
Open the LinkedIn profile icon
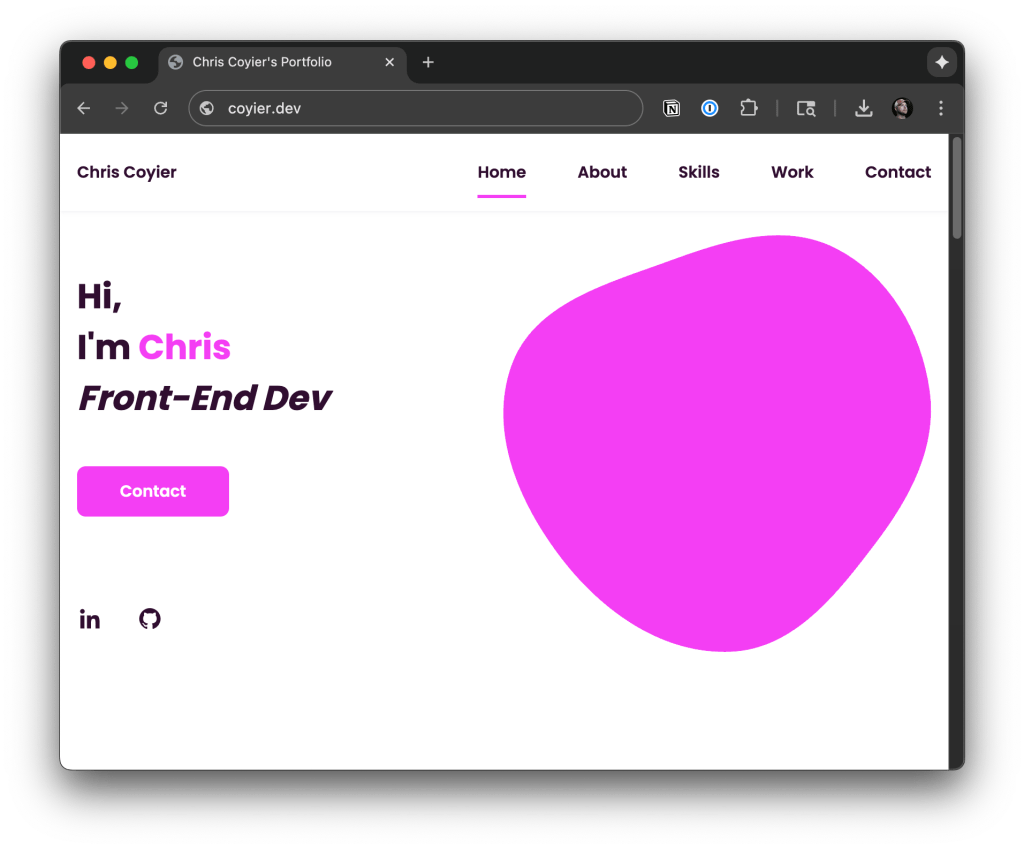click(90, 619)
